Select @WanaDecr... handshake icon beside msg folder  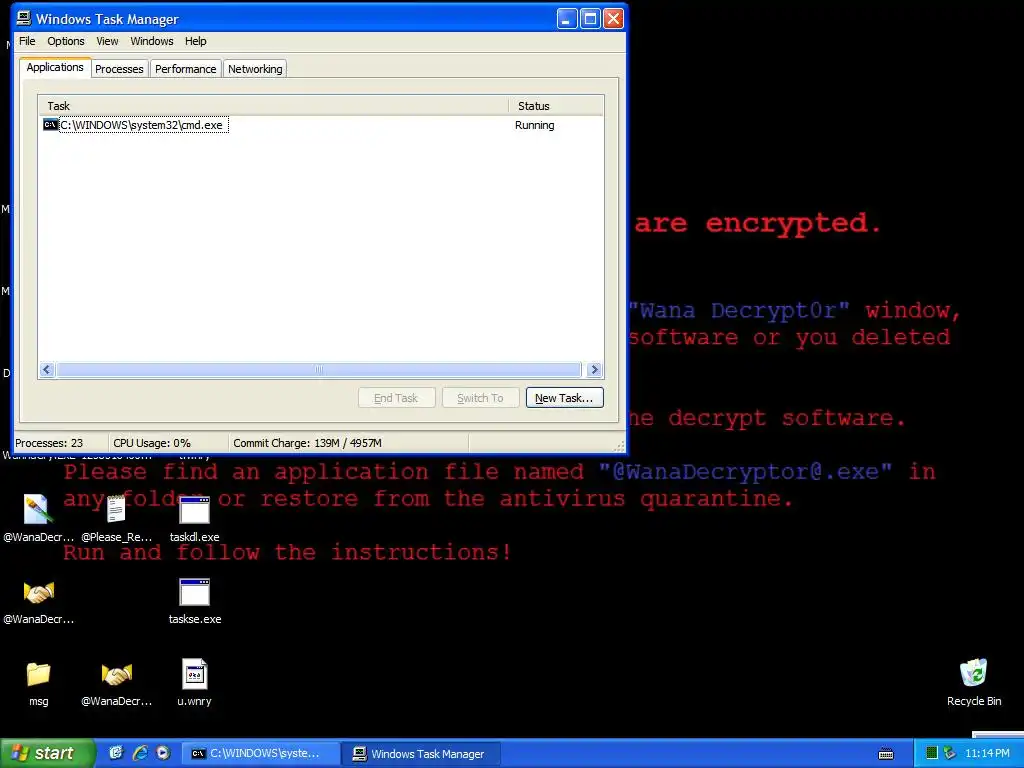[x=116, y=683]
